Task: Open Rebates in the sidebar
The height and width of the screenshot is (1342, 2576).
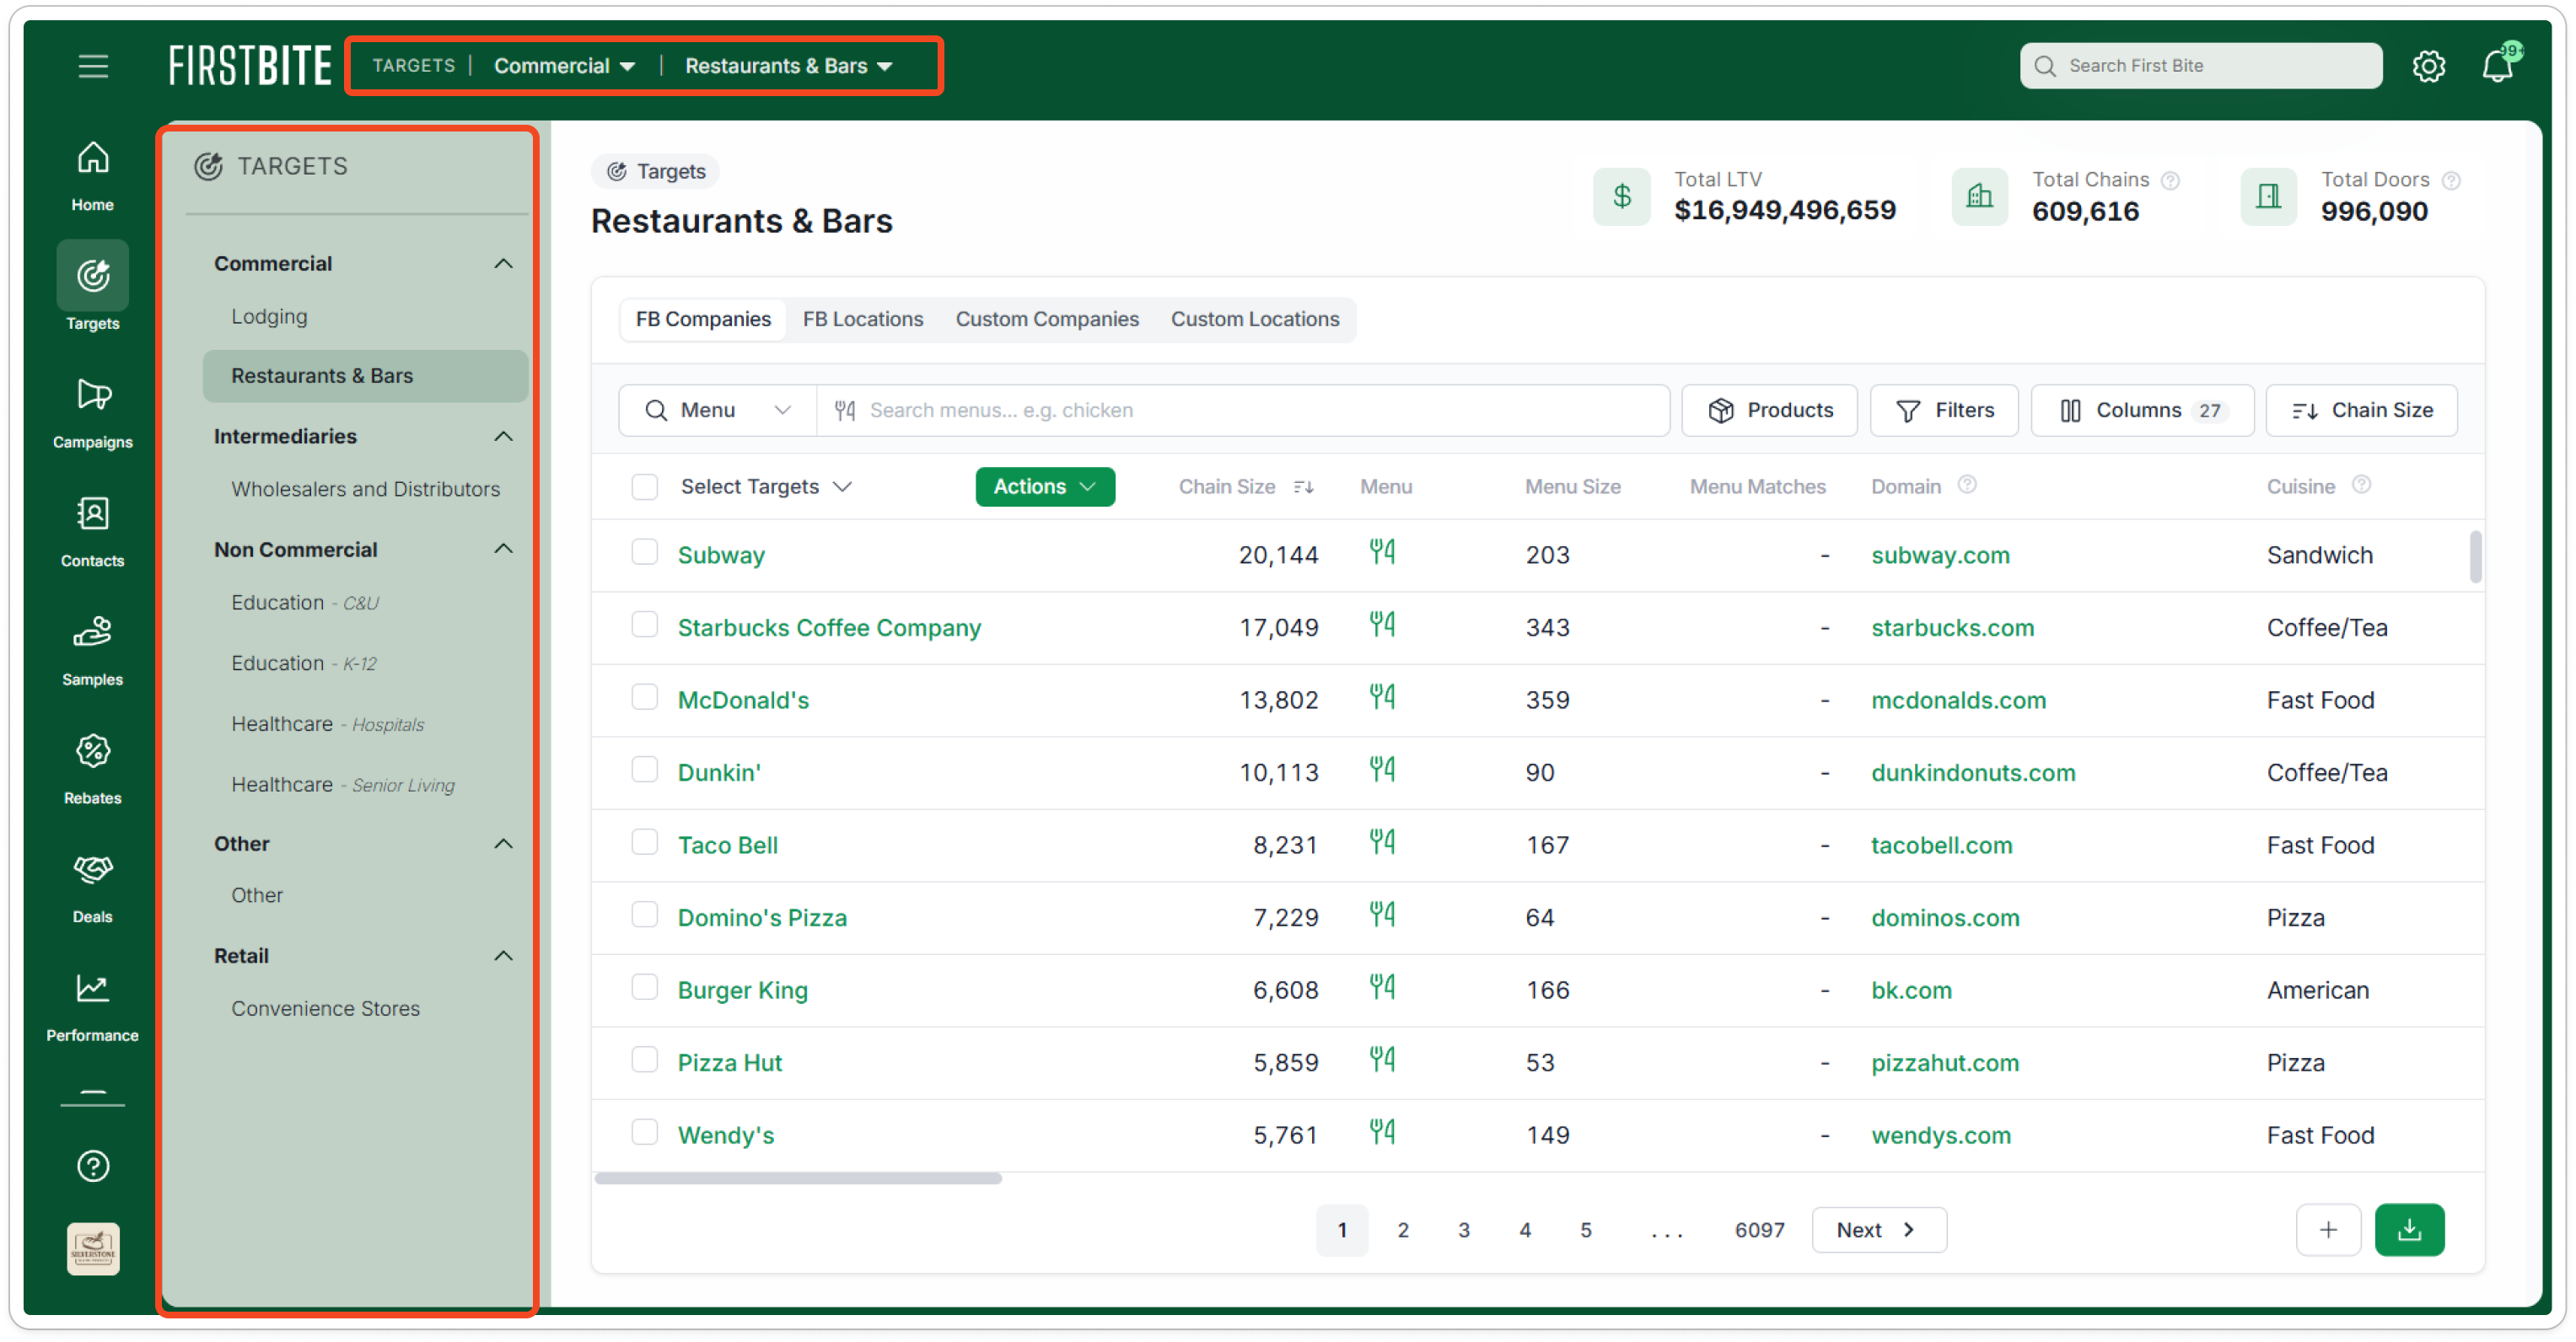Action: point(92,770)
